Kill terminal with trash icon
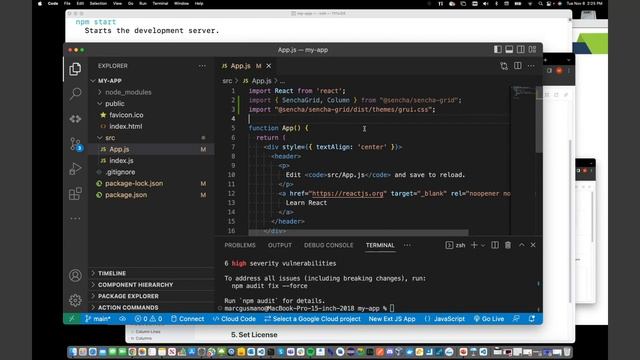640x360 pixels. click(508, 245)
